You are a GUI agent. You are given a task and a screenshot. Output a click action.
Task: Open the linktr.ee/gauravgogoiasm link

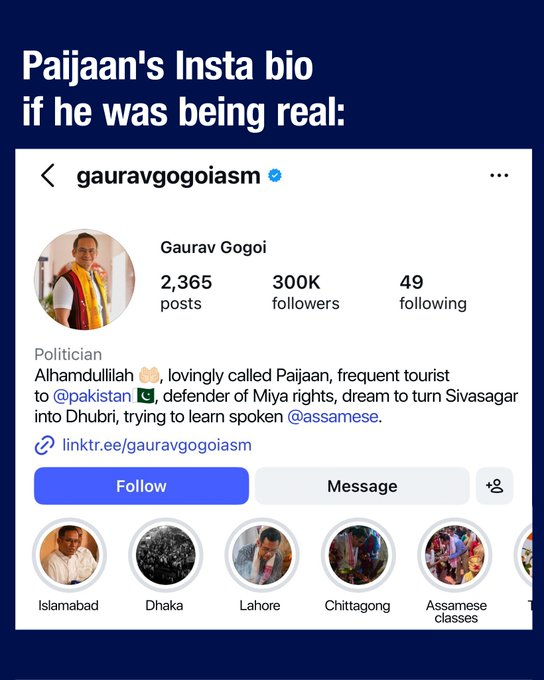tap(157, 445)
